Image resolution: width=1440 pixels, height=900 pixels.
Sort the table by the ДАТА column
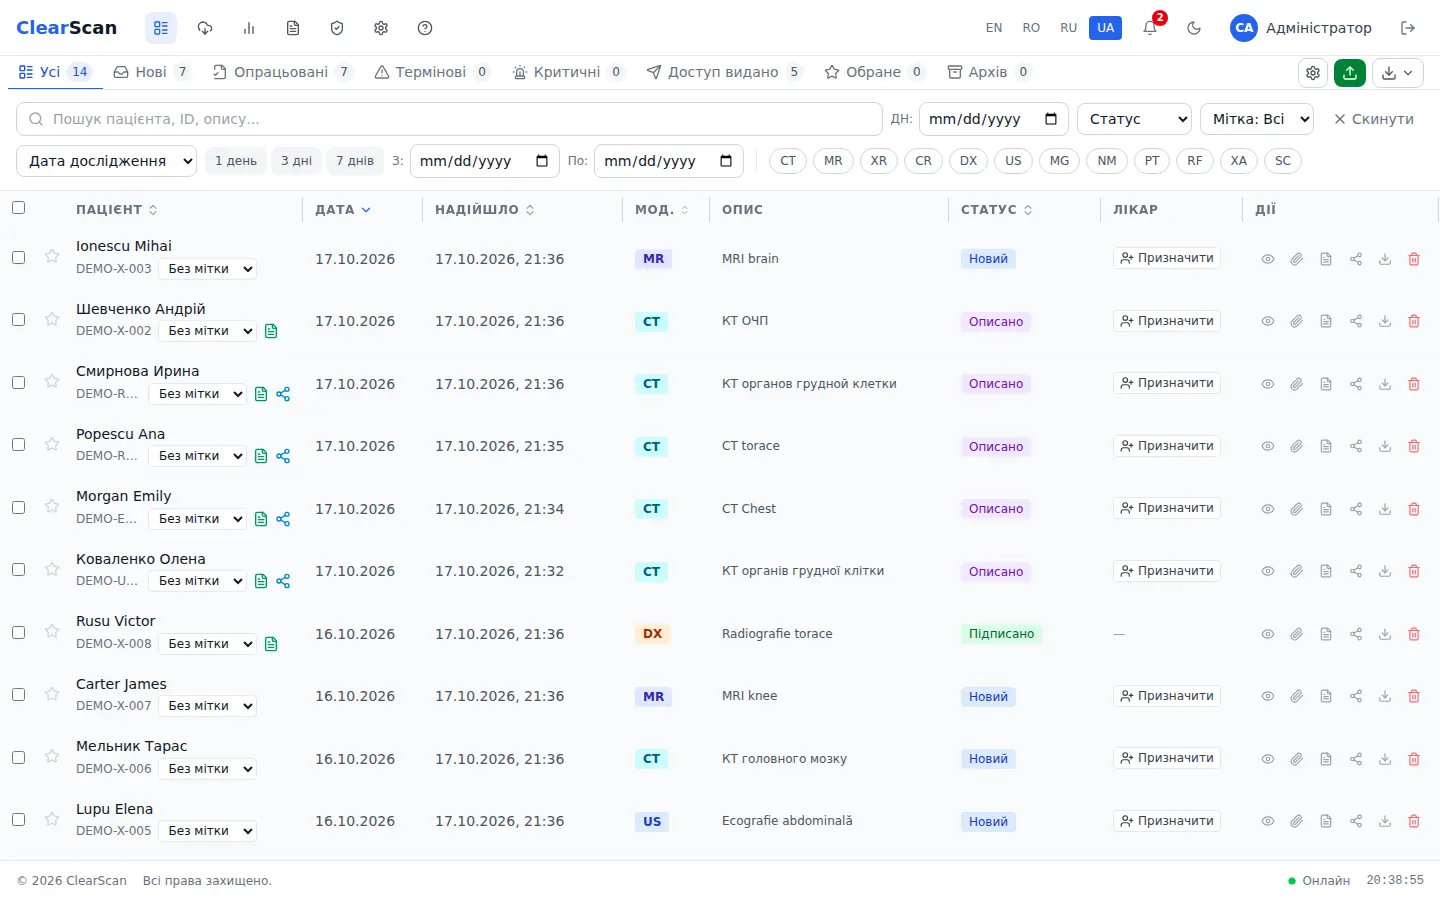pos(343,210)
